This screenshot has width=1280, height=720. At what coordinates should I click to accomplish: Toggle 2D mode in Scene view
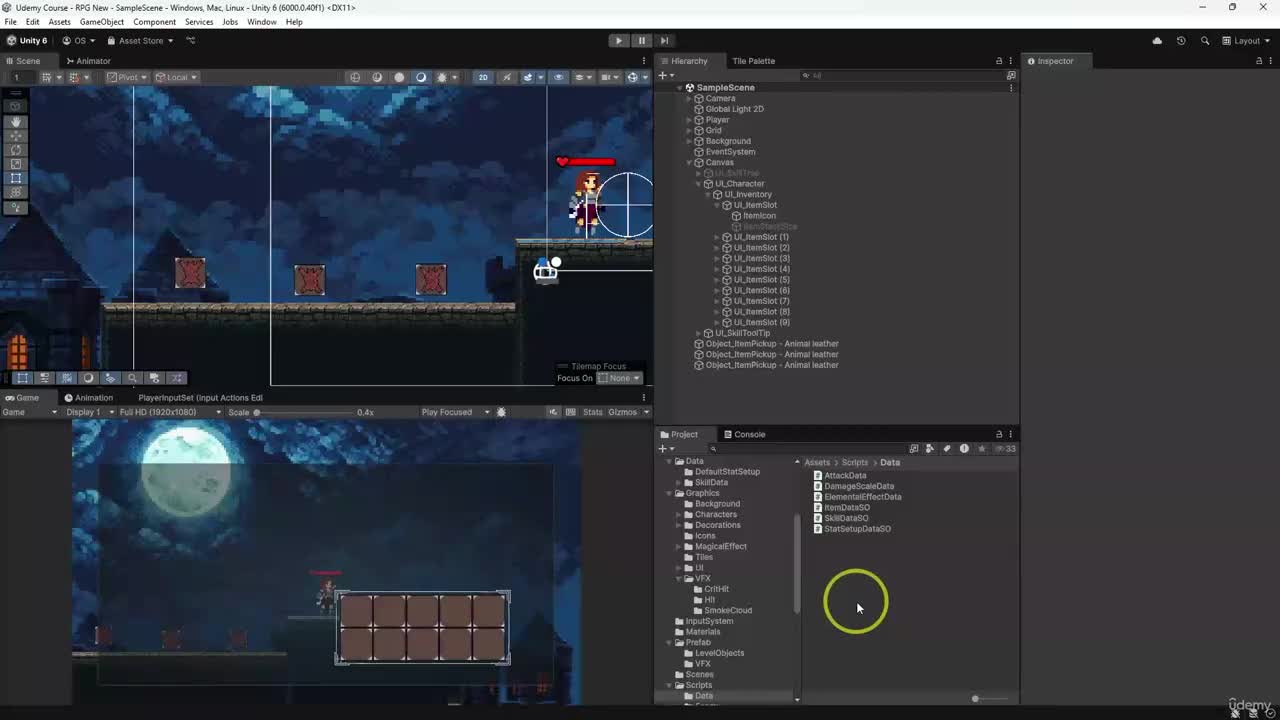pos(483,77)
